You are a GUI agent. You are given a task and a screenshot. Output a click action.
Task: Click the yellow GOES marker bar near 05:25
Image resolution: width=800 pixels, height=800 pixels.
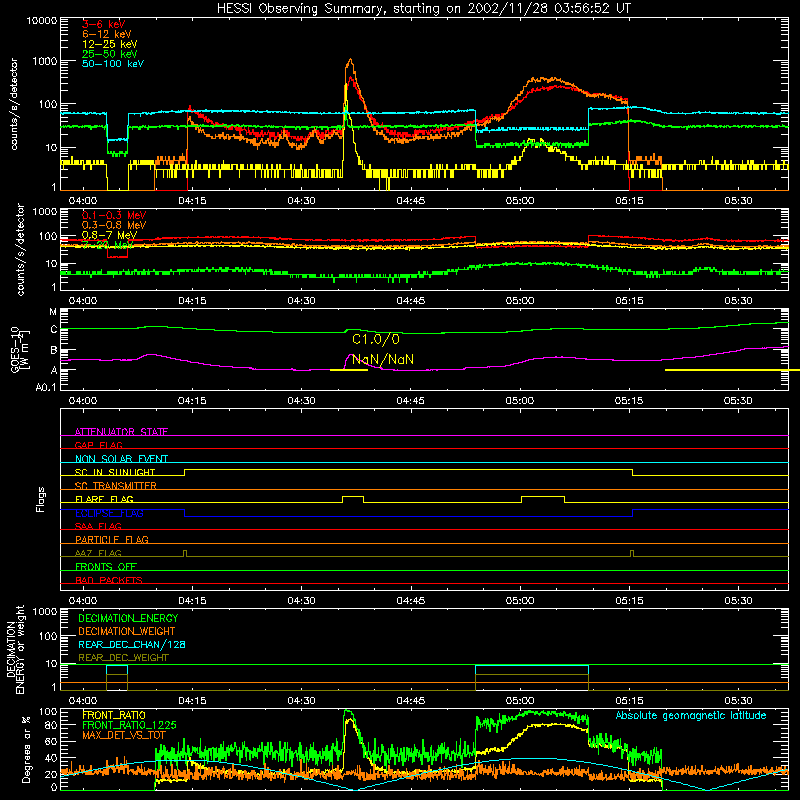pos(732,370)
